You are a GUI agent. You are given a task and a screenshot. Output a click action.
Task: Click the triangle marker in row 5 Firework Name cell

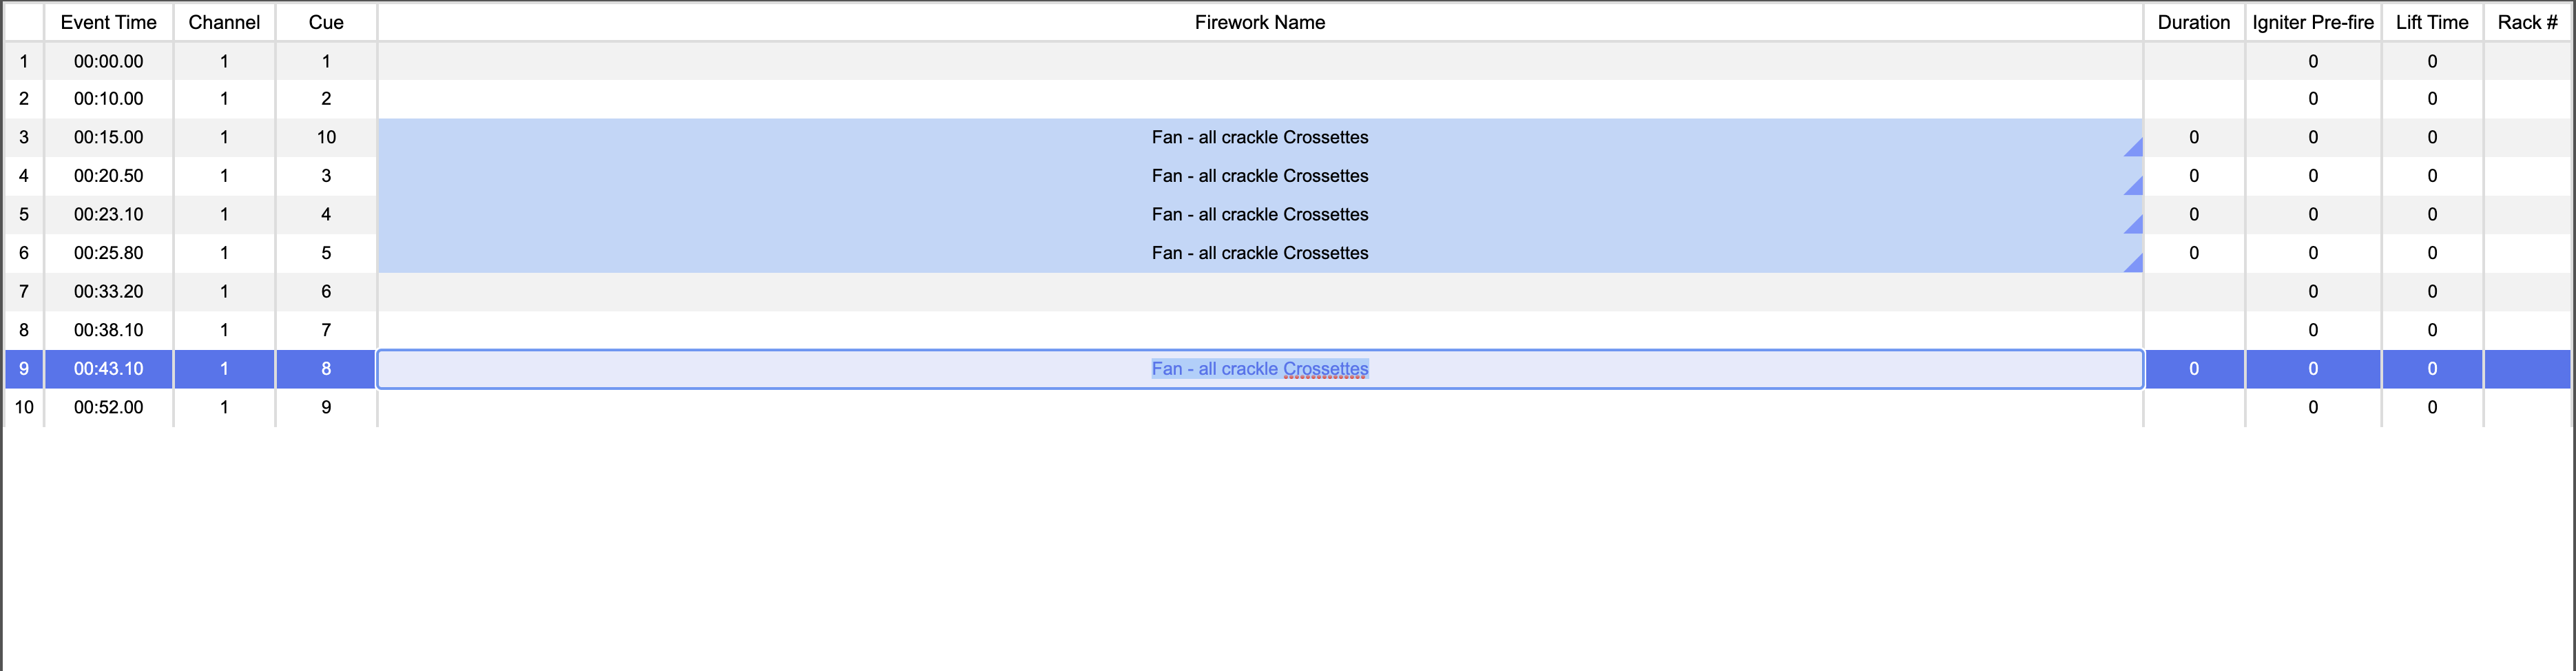[x=2135, y=226]
